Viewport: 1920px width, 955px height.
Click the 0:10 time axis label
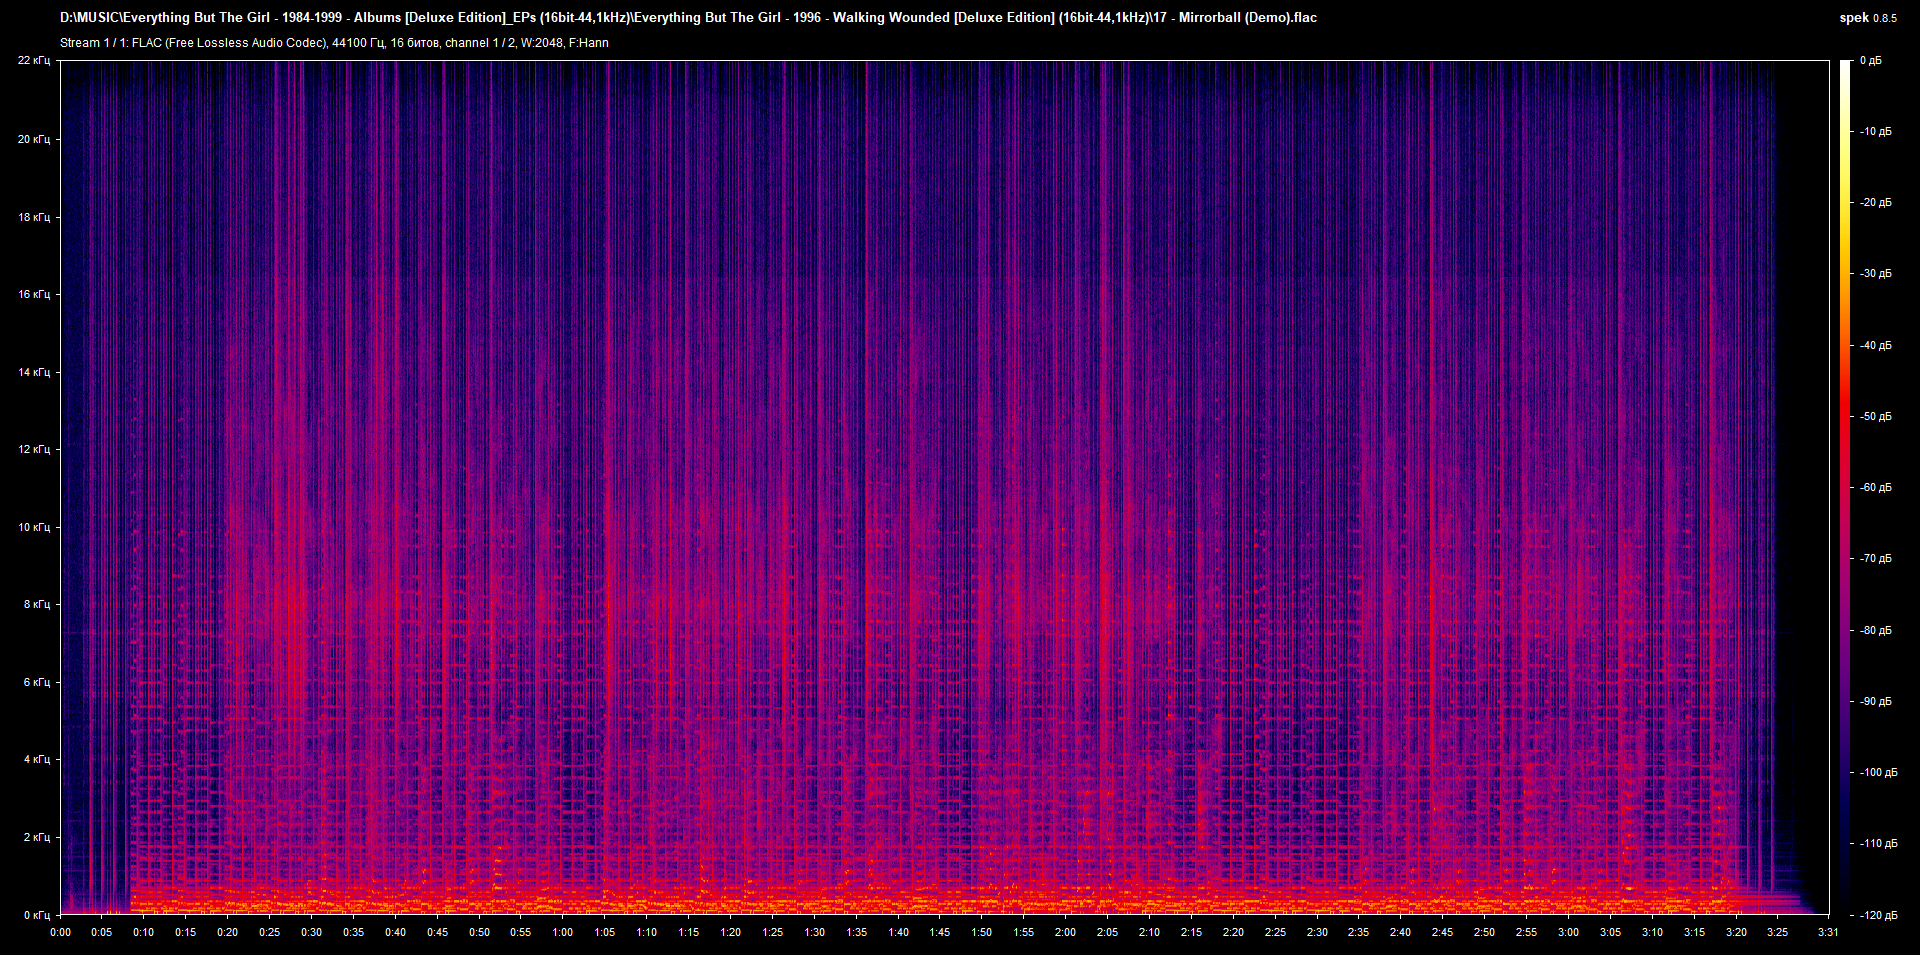click(x=144, y=933)
